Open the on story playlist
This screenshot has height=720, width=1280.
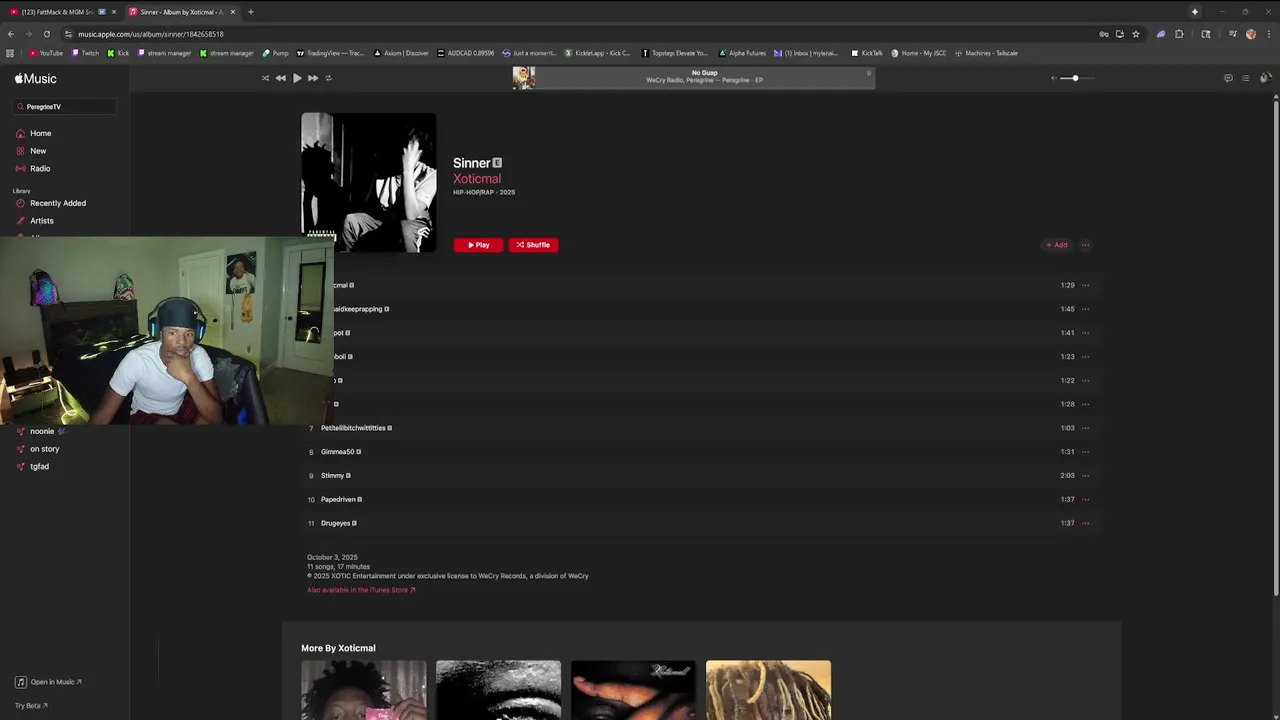coord(44,449)
